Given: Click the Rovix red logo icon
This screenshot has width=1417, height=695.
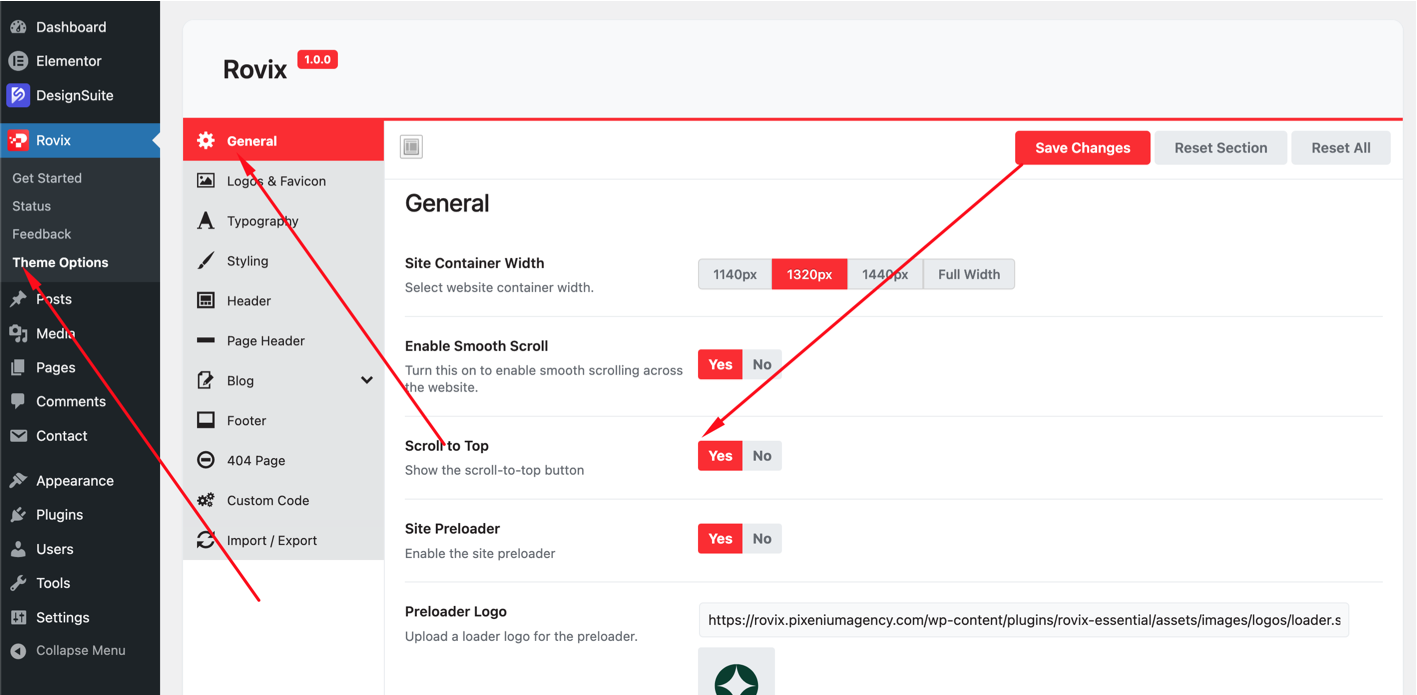Looking at the screenshot, I should 18,140.
